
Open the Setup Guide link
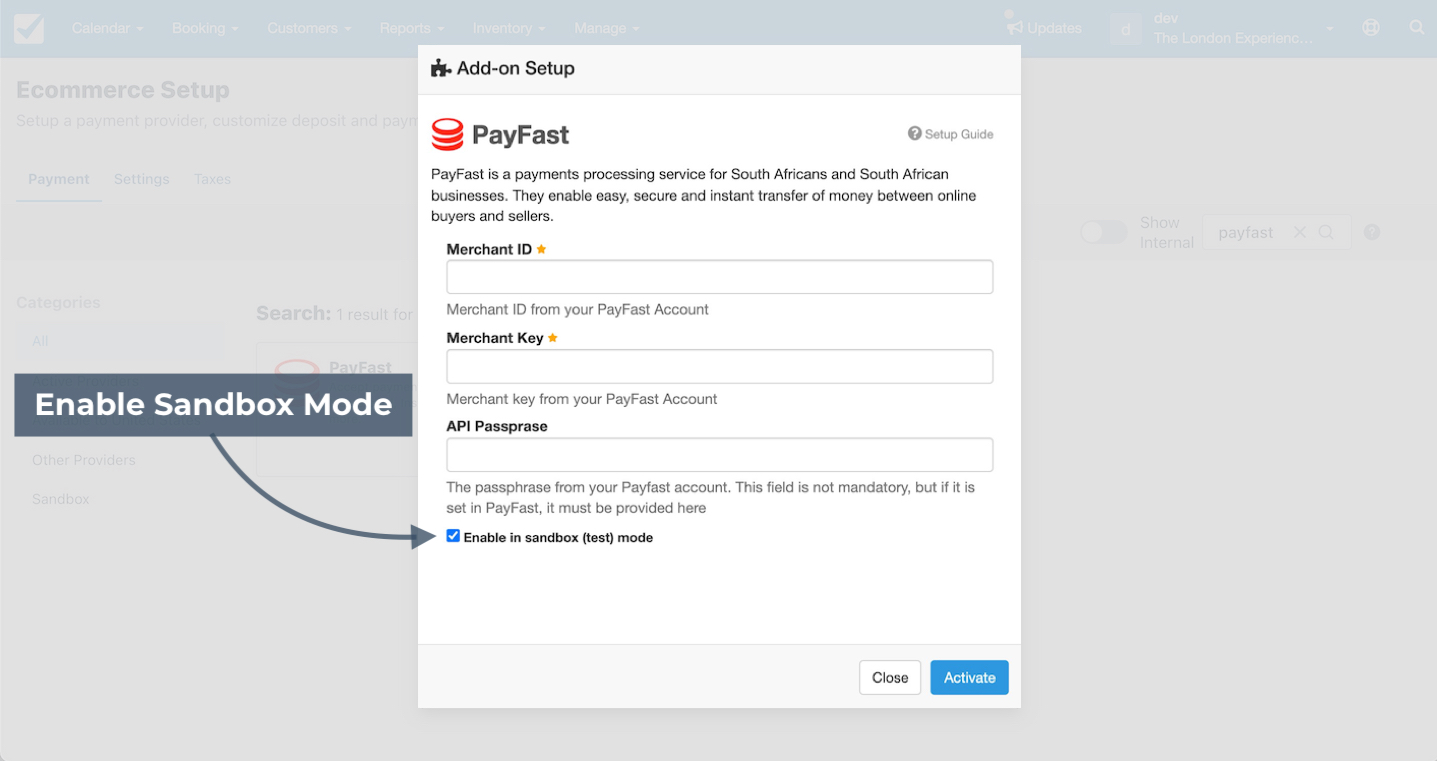click(950, 134)
